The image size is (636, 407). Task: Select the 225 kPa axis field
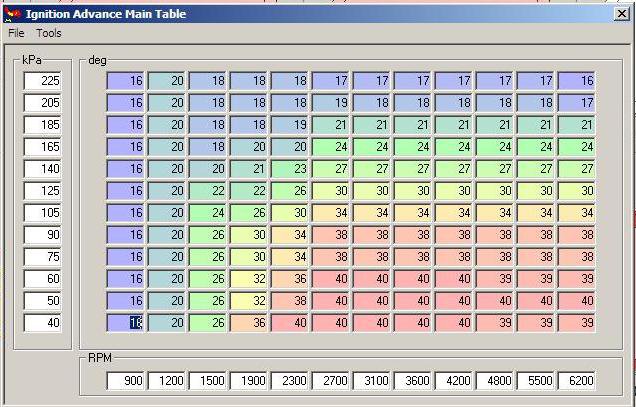43,81
